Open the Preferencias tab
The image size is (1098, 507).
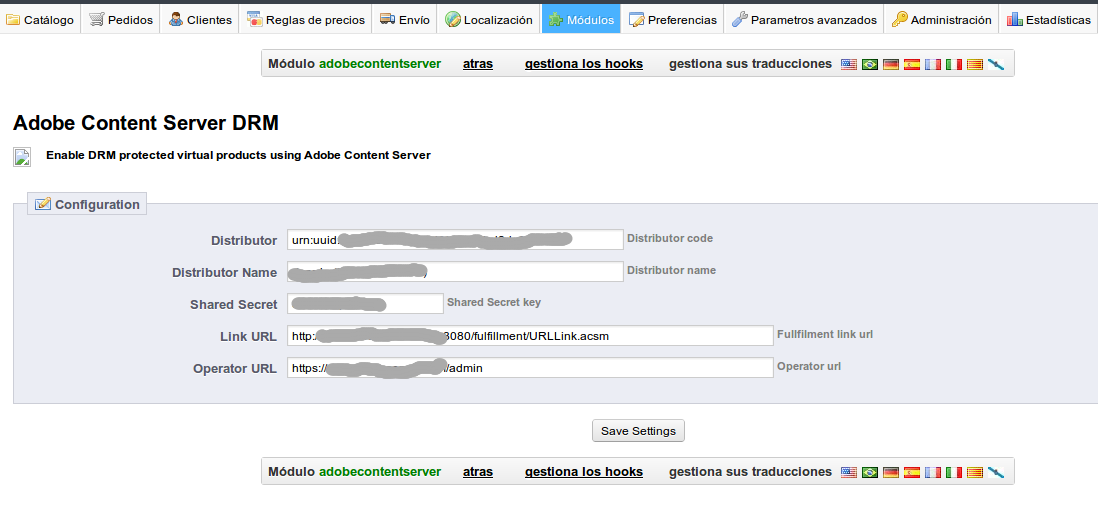[x=672, y=20]
